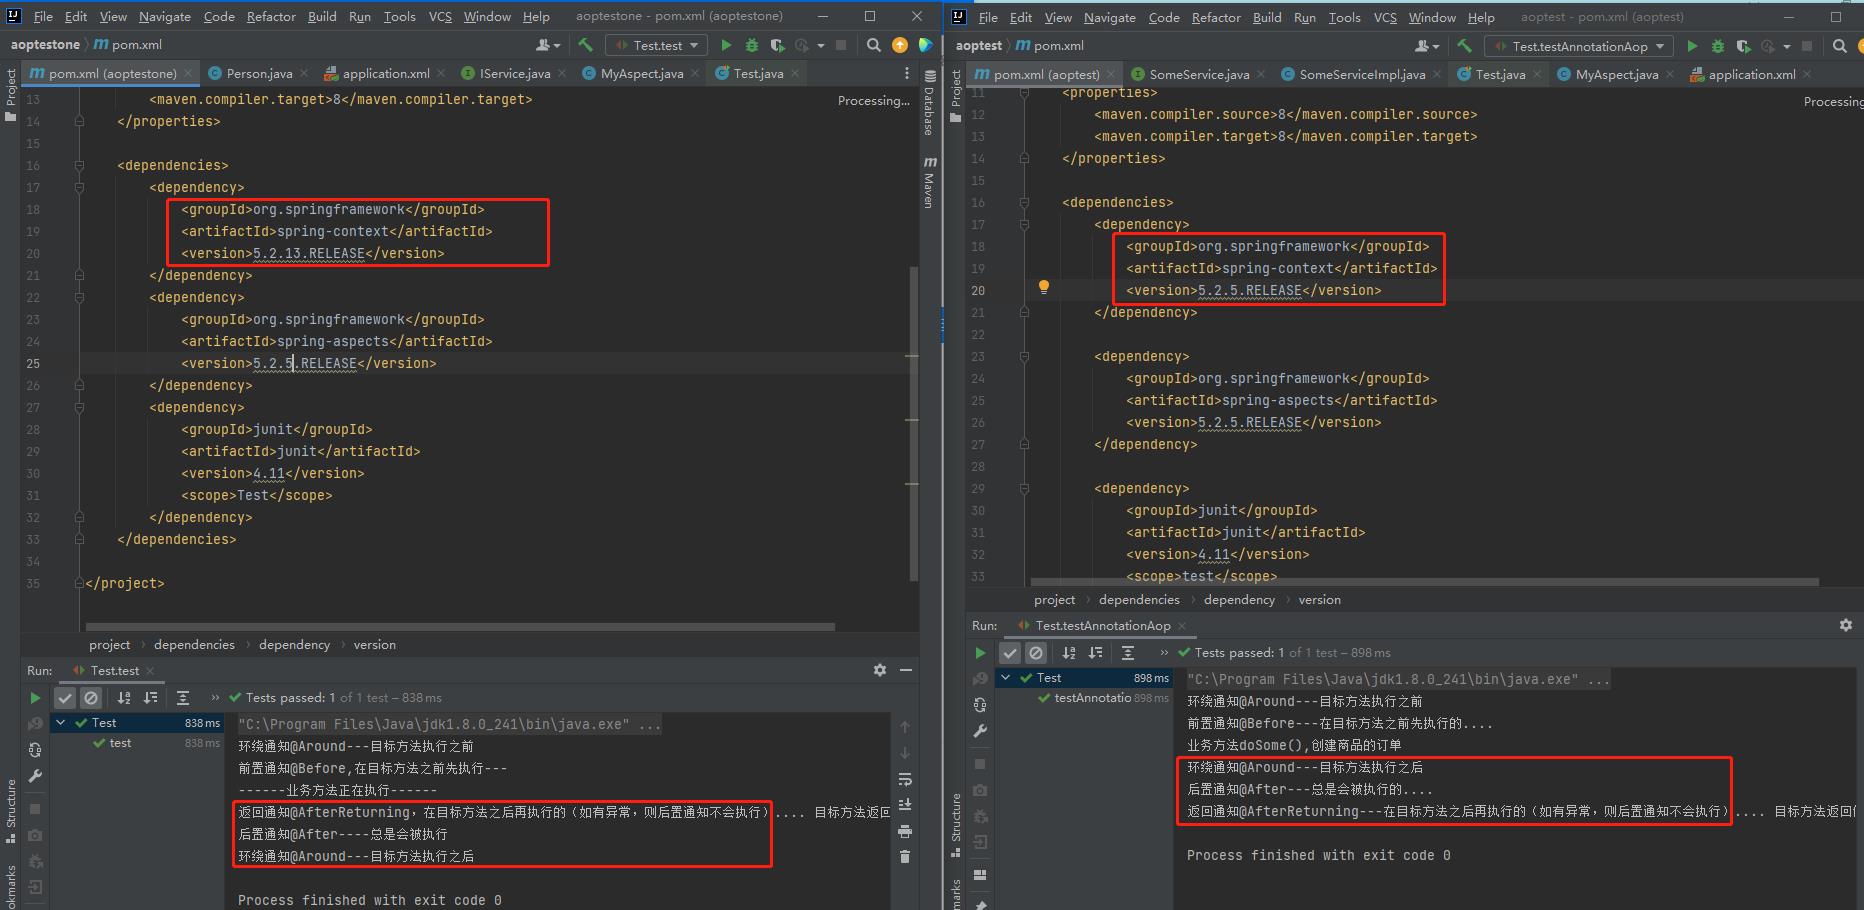Screen dimensions: 1864x910
Task: Run Test.test with green play in aoptestone toolbar
Action: (726, 45)
